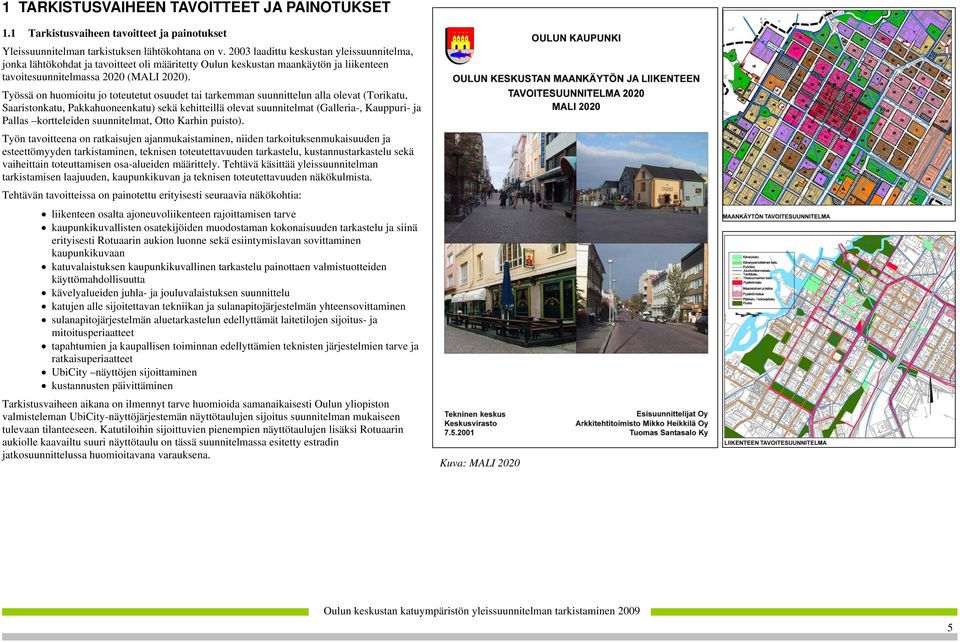
Task: Click the caption 'Kuva: MALI 2020'
Action: click(480, 463)
